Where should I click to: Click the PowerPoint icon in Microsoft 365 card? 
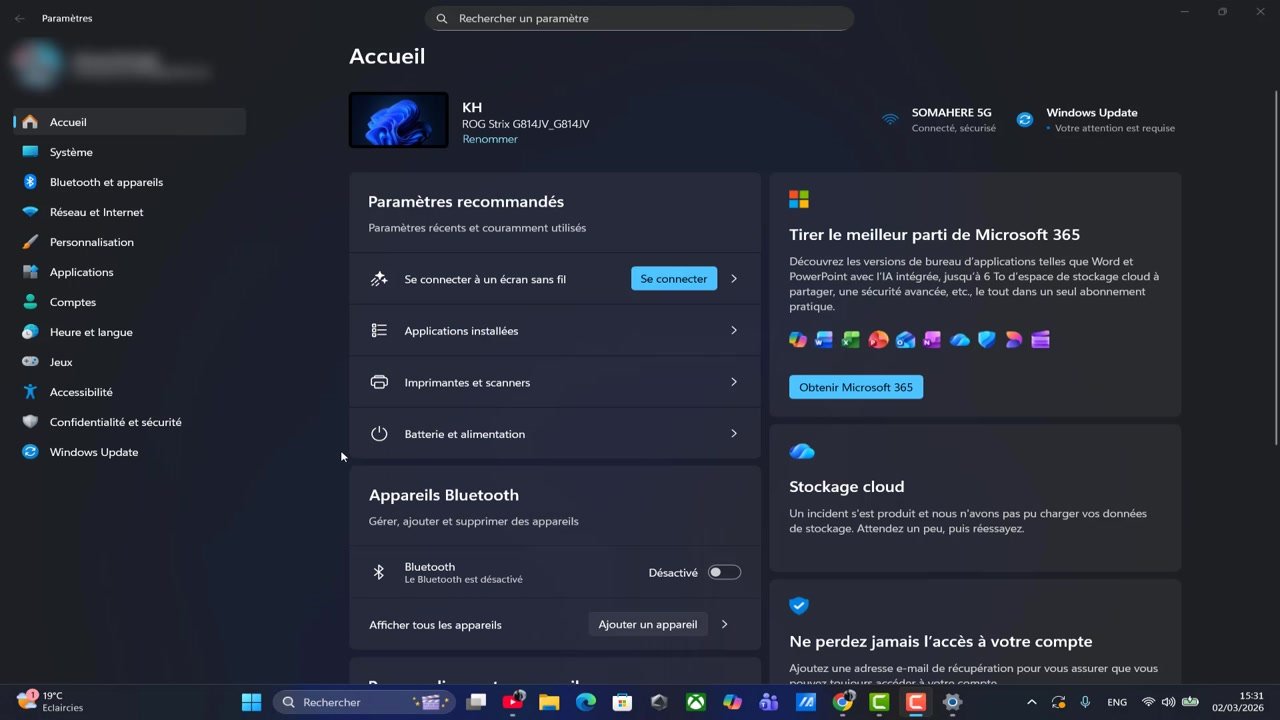(x=878, y=340)
